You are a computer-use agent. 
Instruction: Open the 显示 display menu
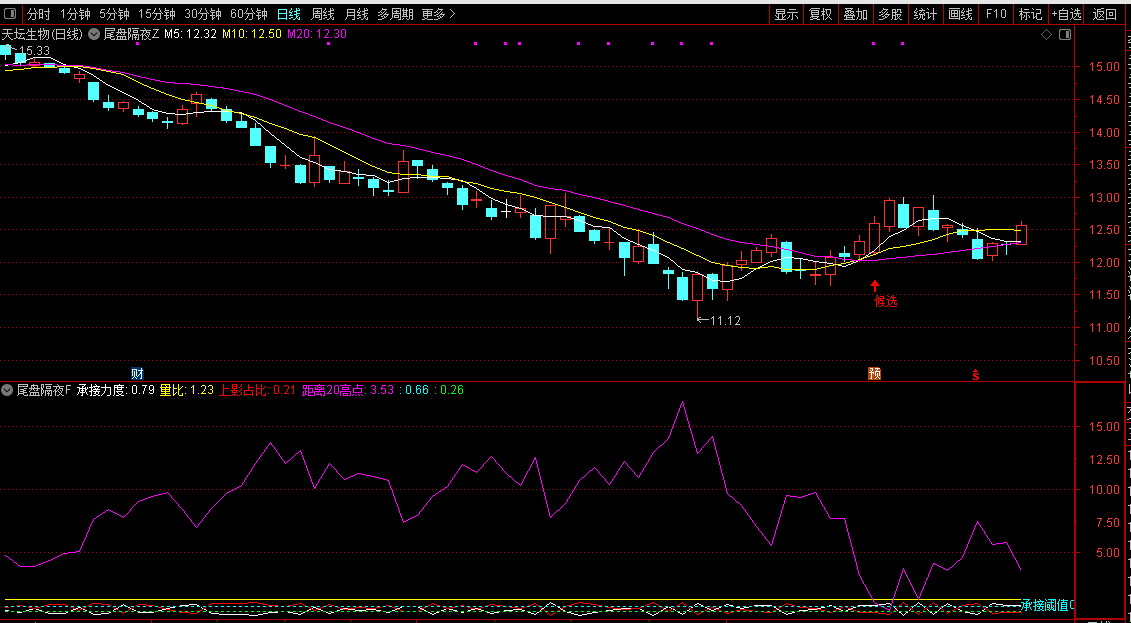786,14
